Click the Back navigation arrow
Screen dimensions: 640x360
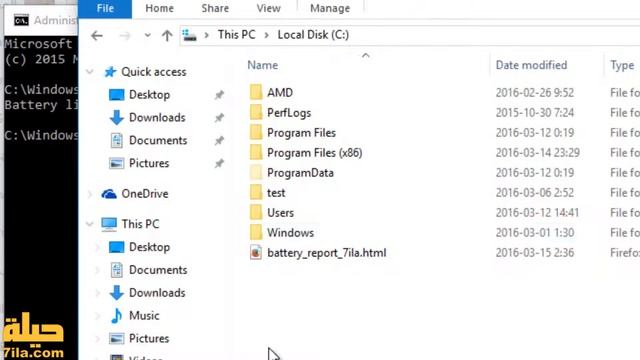pyautogui.click(x=97, y=36)
